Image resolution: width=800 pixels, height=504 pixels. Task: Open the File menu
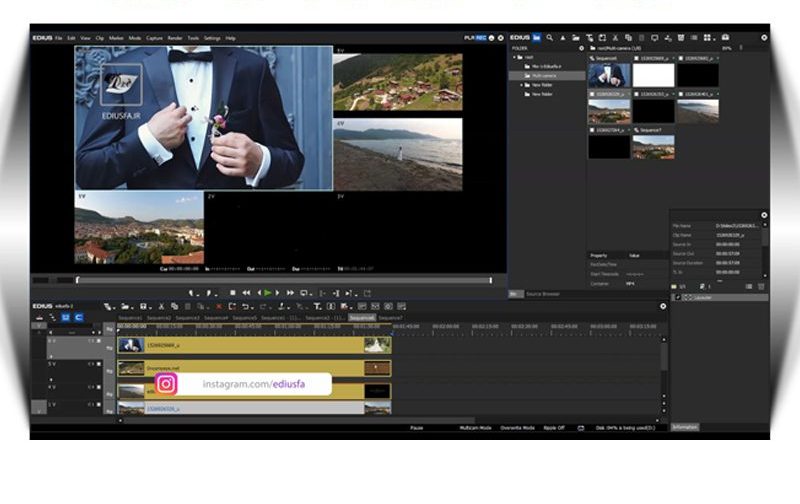[x=59, y=38]
